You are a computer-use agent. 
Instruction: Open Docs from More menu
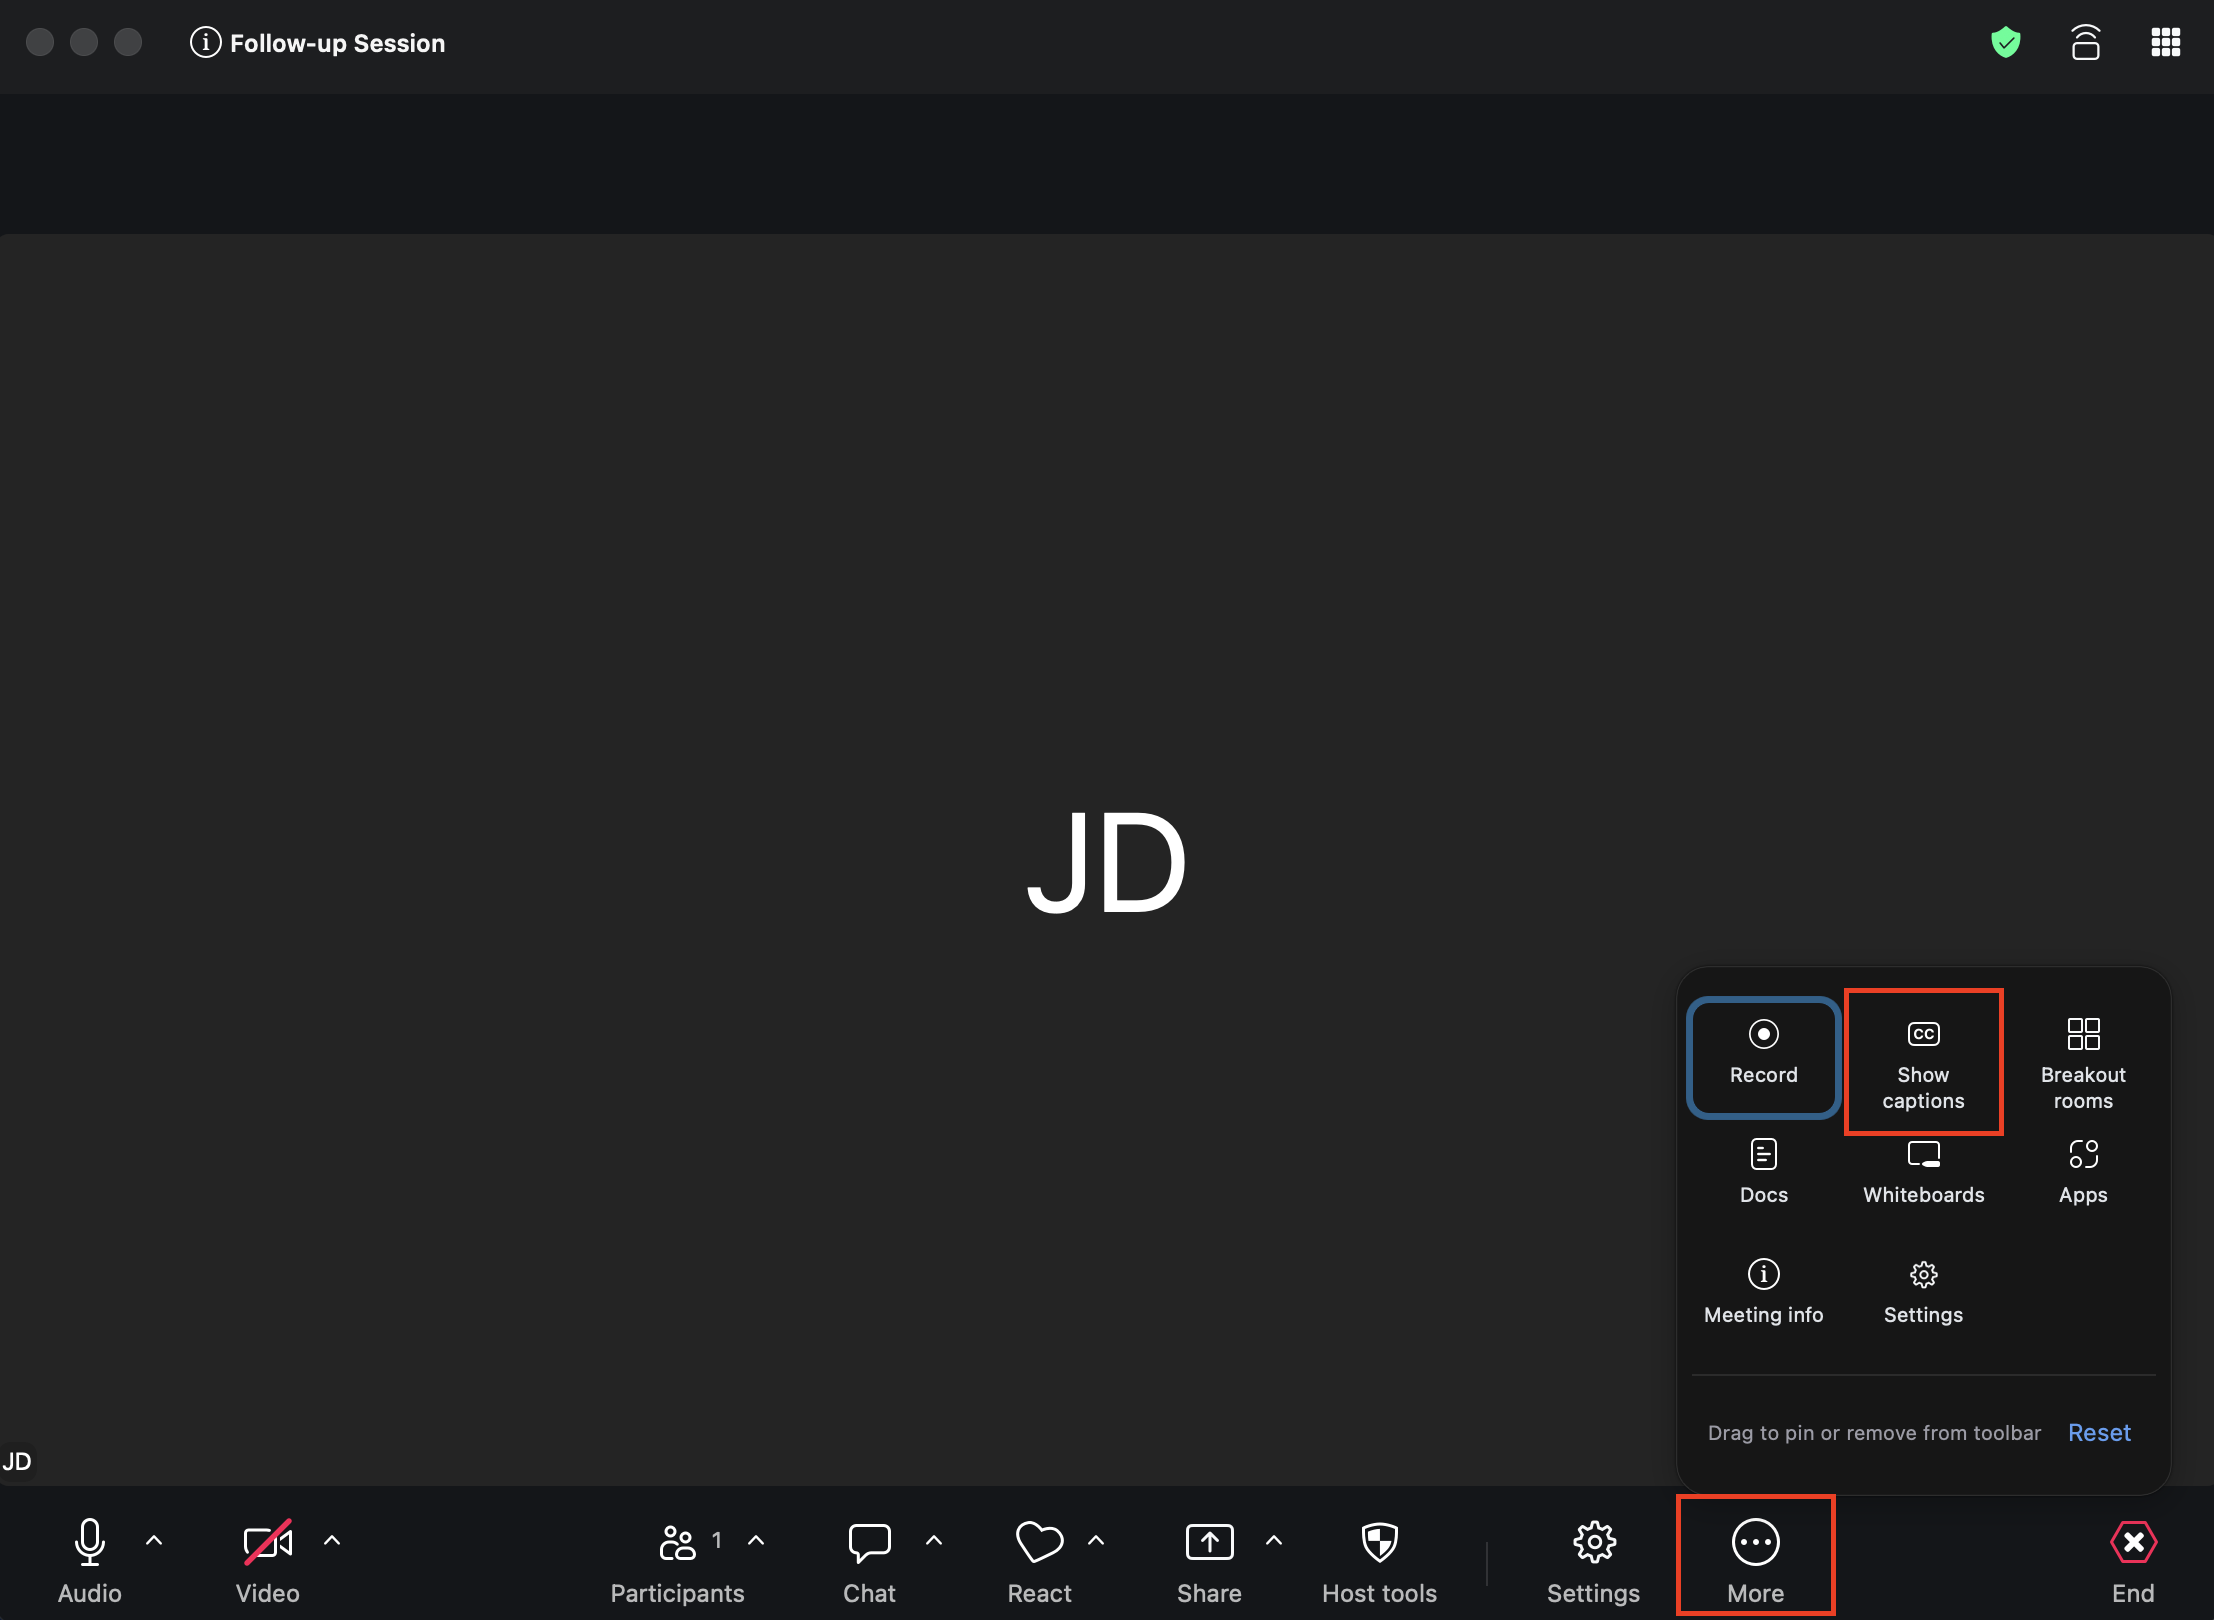tap(1764, 1172)
